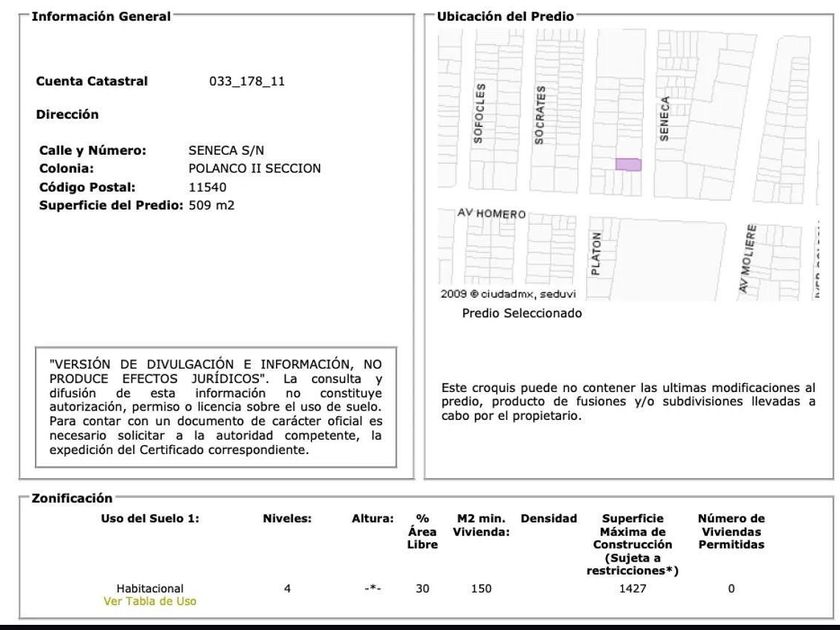840x630 pixels.
Task: Select the Cuenta Catastral number 033_178_11
Action: (x=247, y=81)
